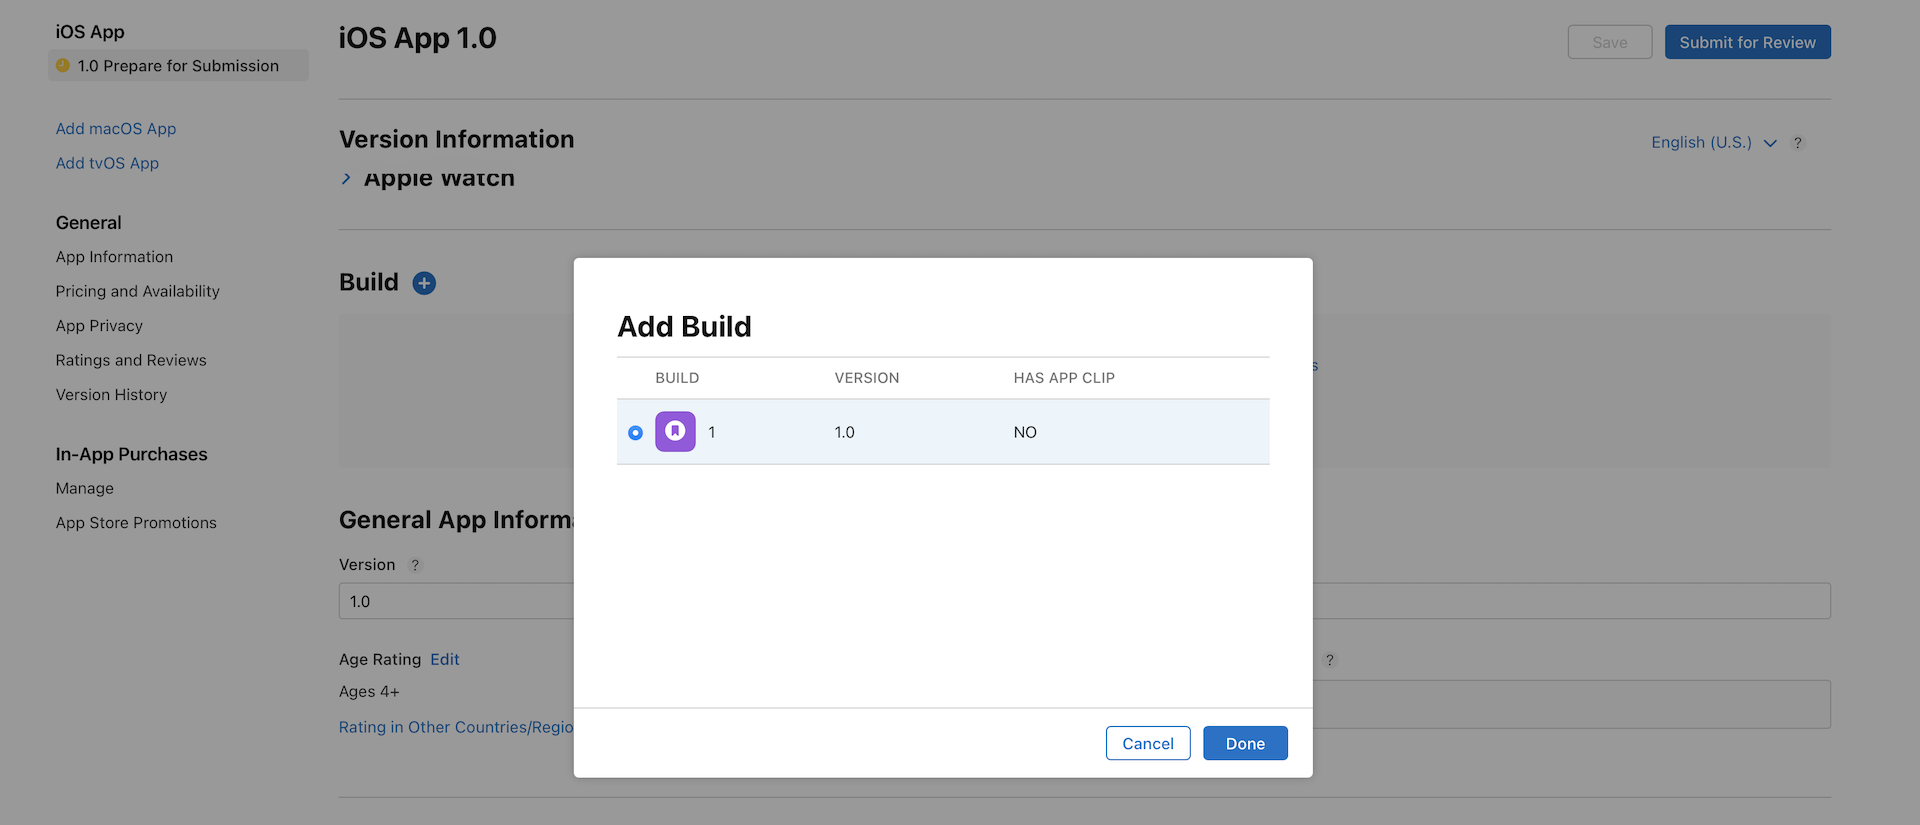Select the build 1 radio button

coord(635,433)
